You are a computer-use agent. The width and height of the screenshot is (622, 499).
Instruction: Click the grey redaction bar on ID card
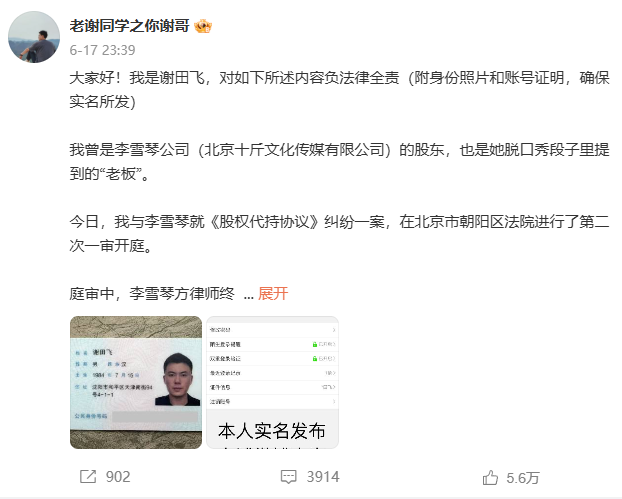[x=155, y=416]
